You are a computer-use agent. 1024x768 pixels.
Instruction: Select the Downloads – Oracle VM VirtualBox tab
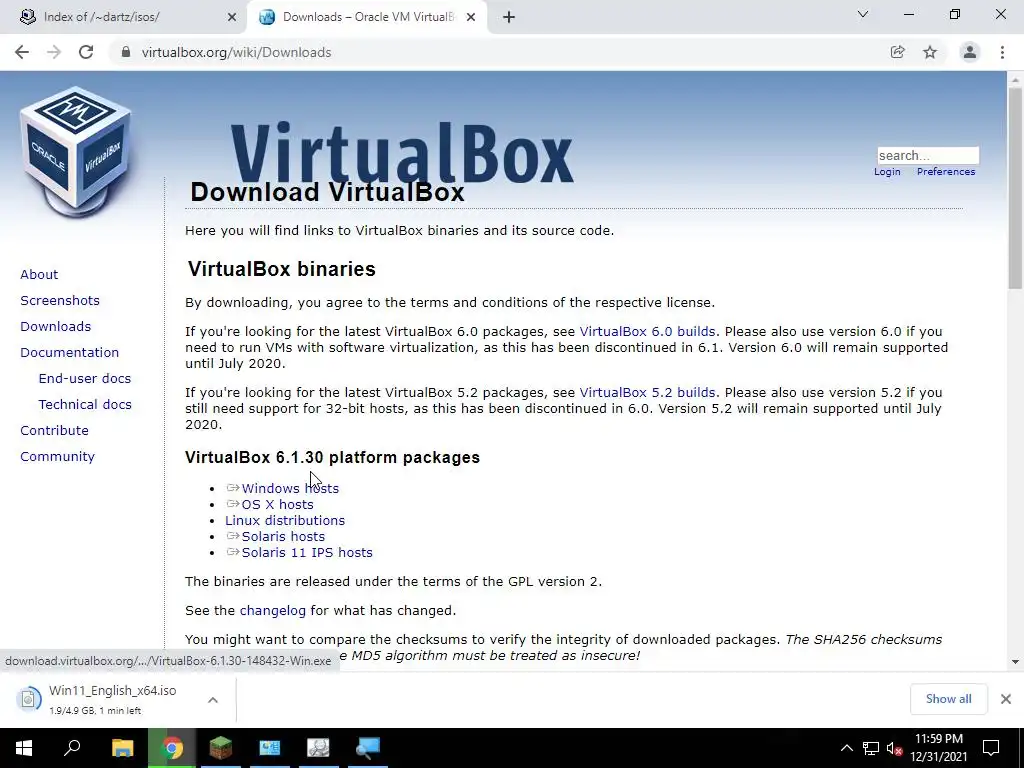pyautogui.click(x=366, y=18)
